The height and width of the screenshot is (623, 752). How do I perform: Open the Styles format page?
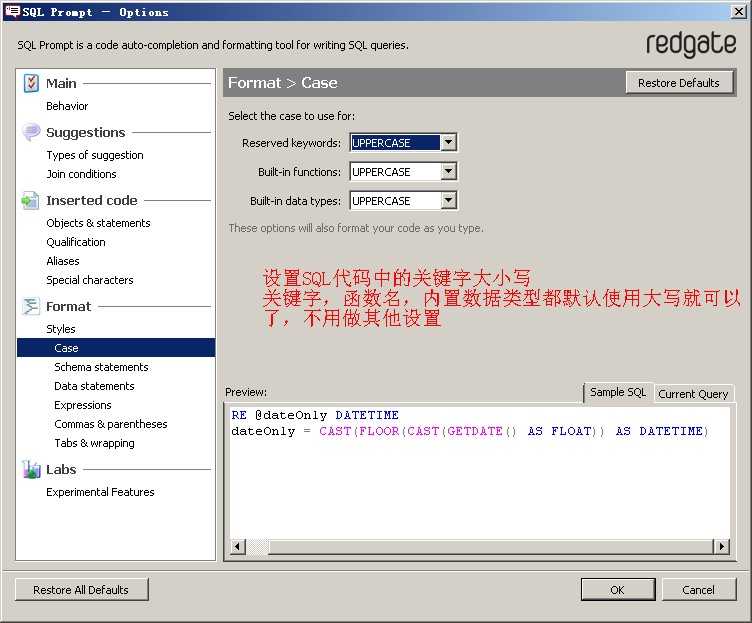(x=61, y=329)
